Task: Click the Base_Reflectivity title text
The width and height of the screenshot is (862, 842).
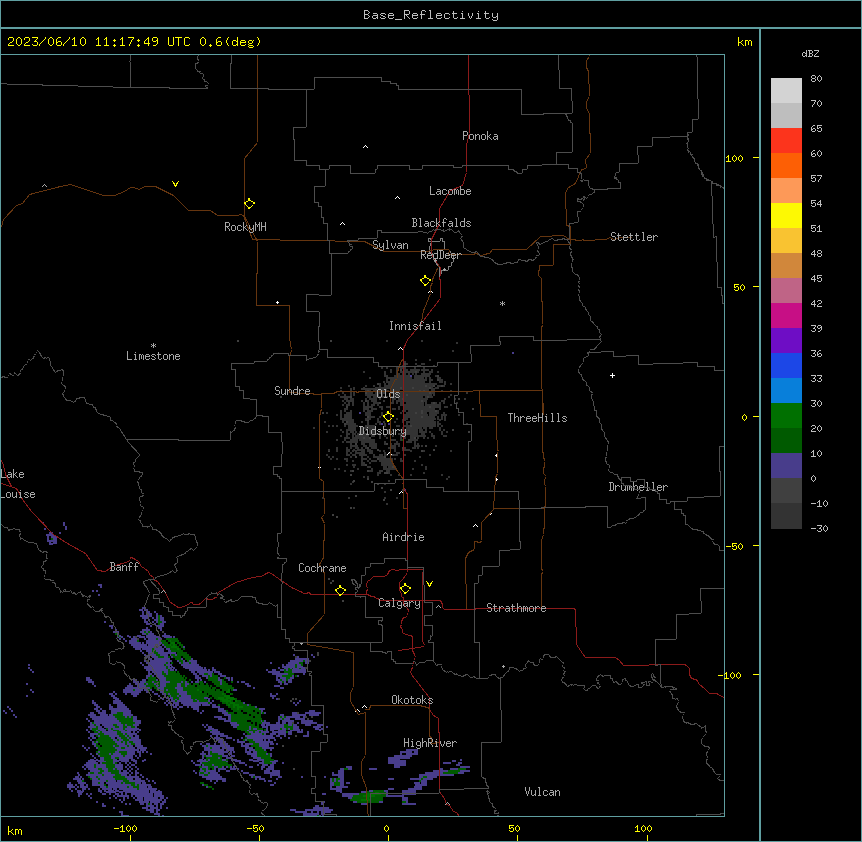Action: click(431, 15)
